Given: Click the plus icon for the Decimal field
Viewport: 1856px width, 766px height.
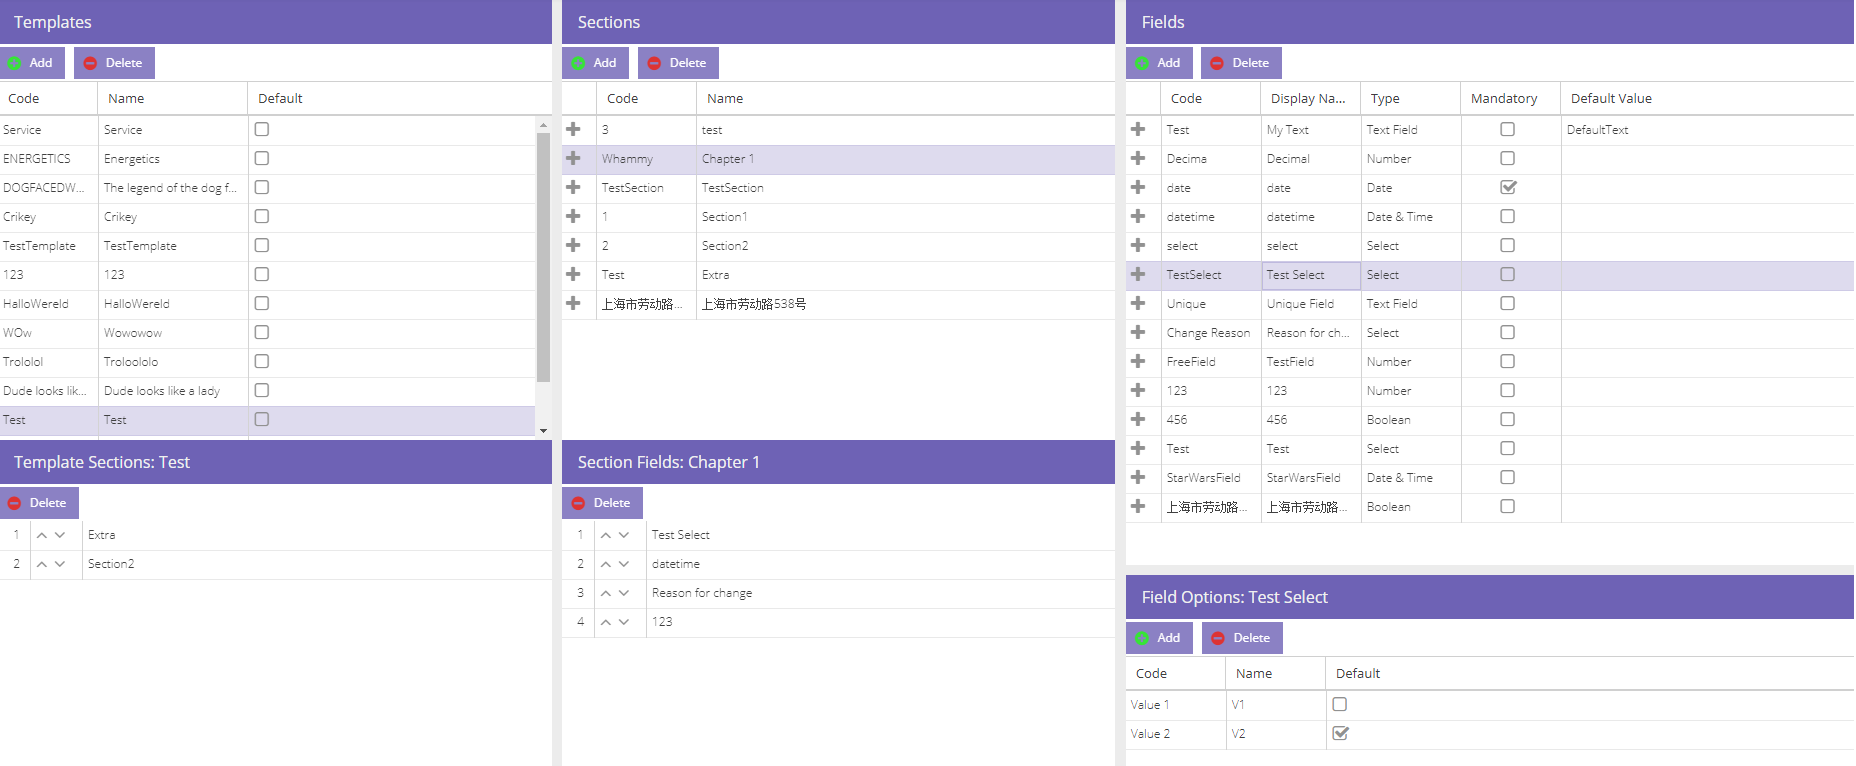Looking at the screenshot, I should (x=1138, y=158).
